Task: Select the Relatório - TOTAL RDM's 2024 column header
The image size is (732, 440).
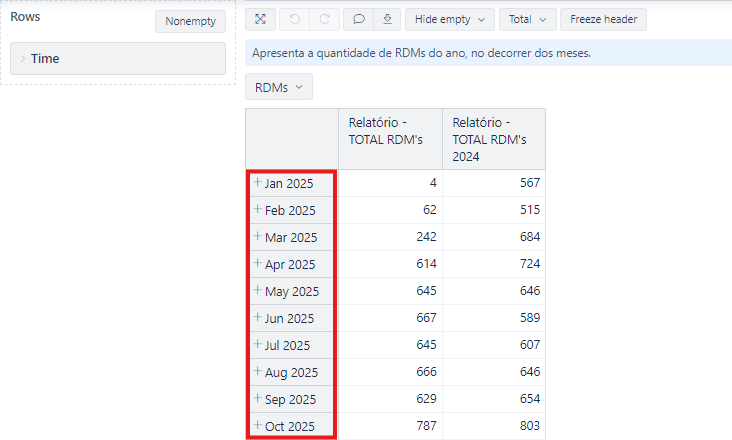Action: (493, 138)
